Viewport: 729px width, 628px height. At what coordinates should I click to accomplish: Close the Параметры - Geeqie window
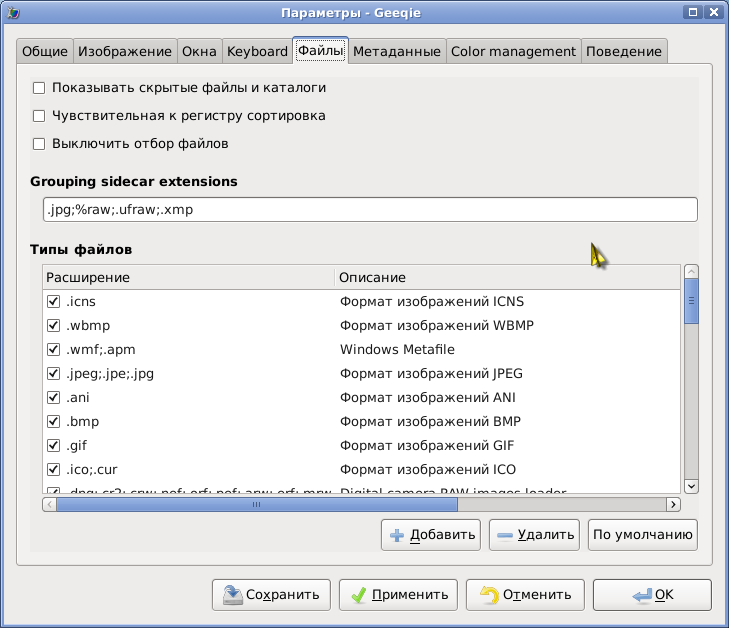point(714,12)
